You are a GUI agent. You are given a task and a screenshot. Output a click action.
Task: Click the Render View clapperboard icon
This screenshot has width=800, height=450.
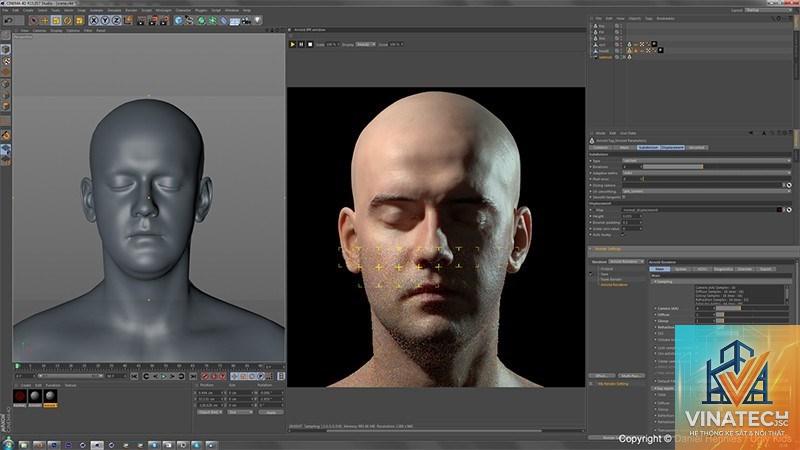coord(141,20)
